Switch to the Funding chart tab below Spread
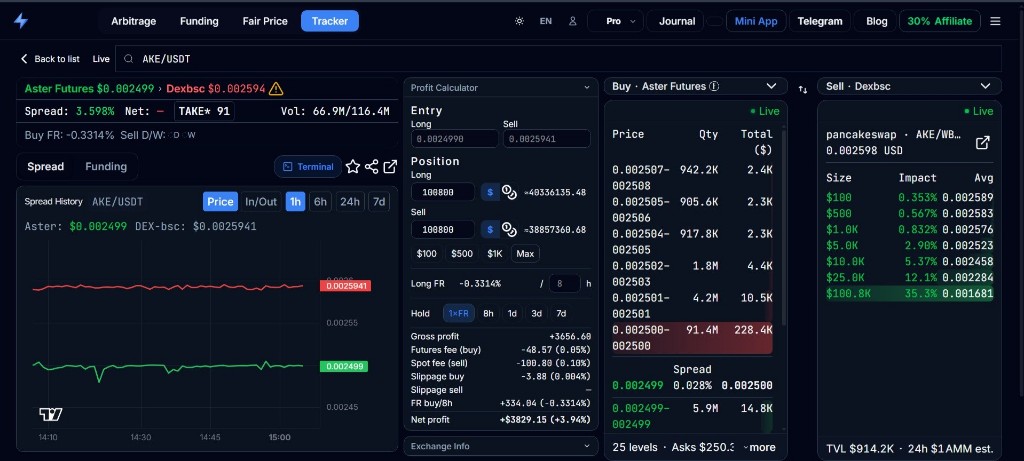Viewport: 1024px width, 461px height. (106, 167)
